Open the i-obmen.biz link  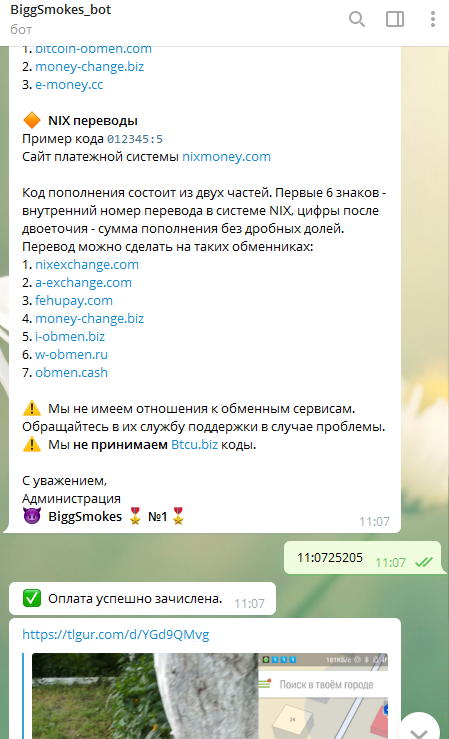click(70, 337)
